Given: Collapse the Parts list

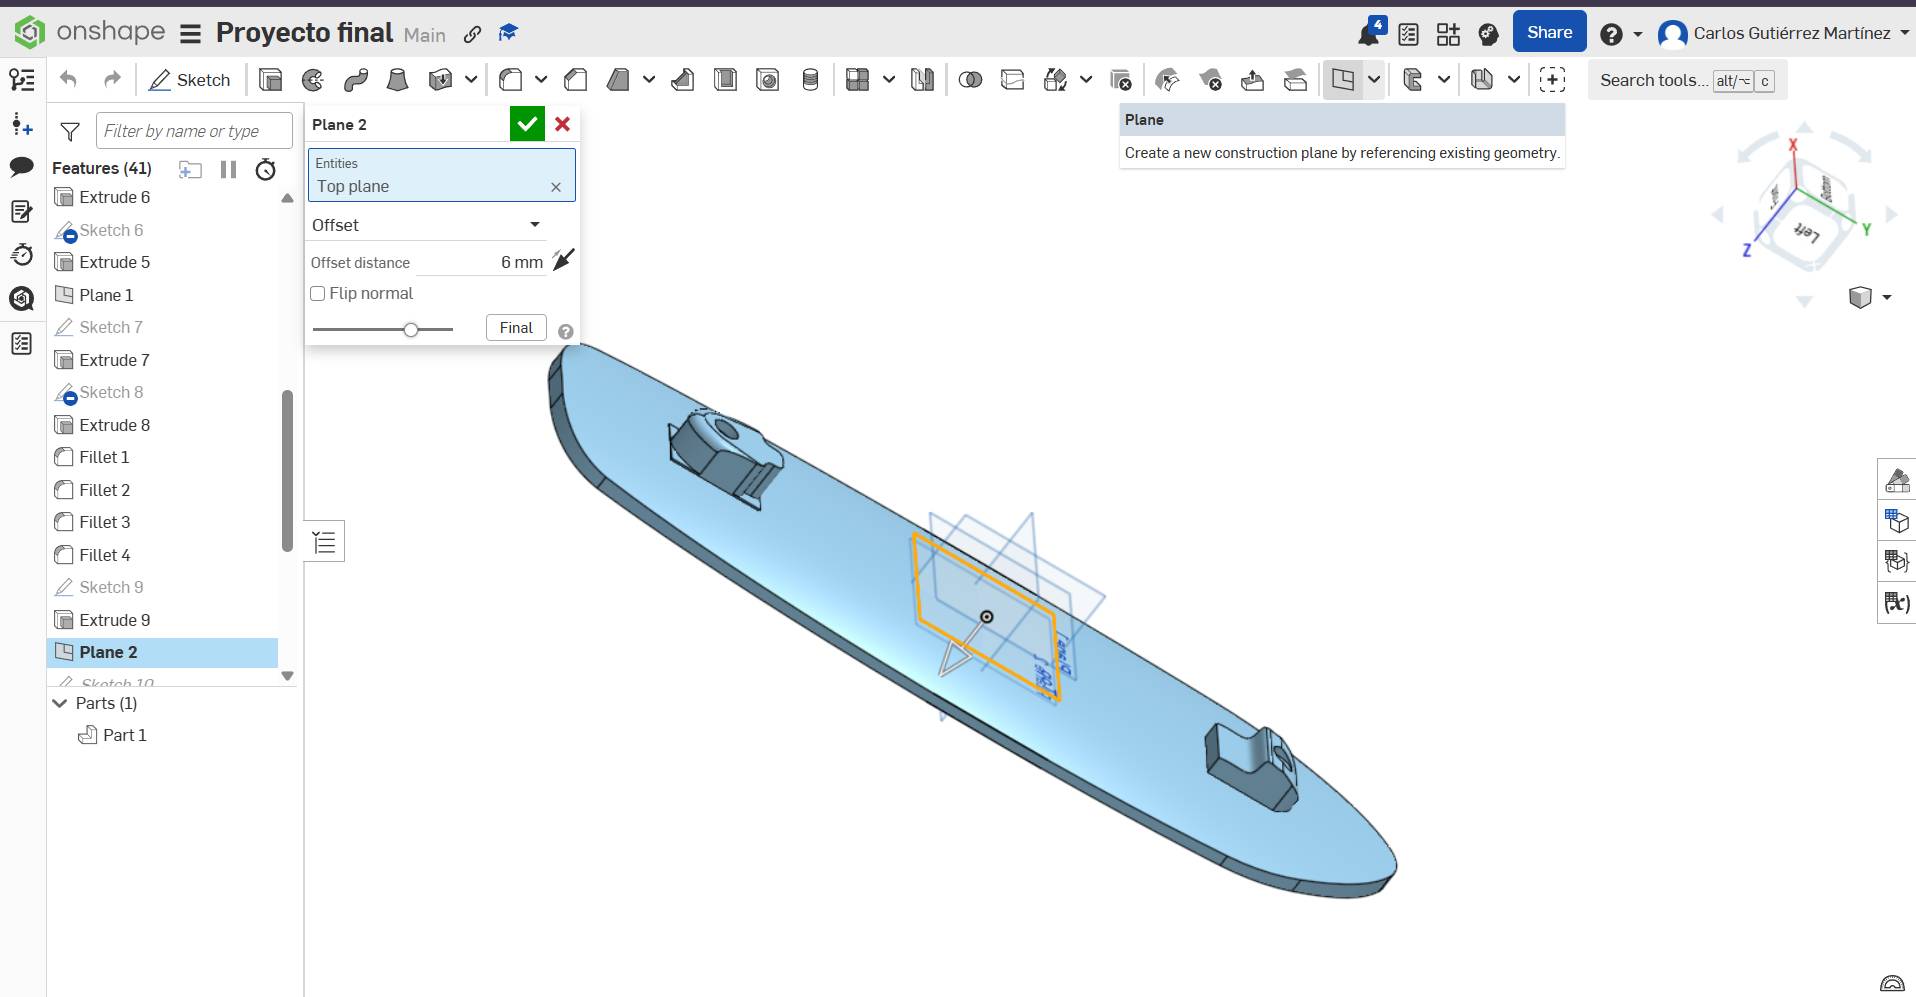Looking at the screenshot, I should pyautogui.click(x=58, y=703).
